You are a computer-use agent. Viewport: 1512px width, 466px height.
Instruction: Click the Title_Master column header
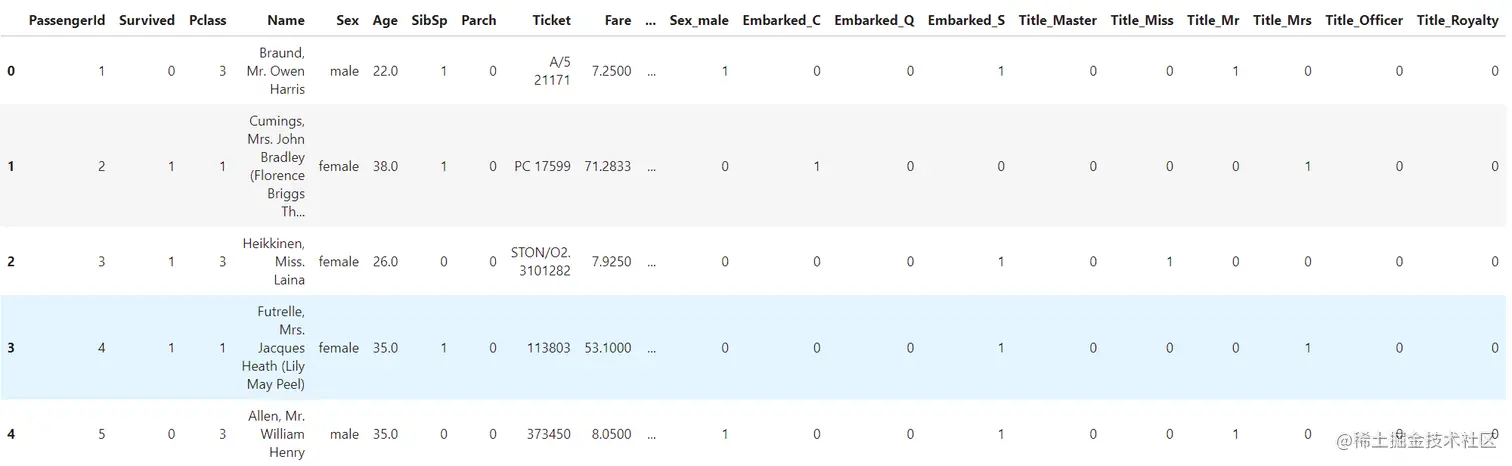(1057, 20)
